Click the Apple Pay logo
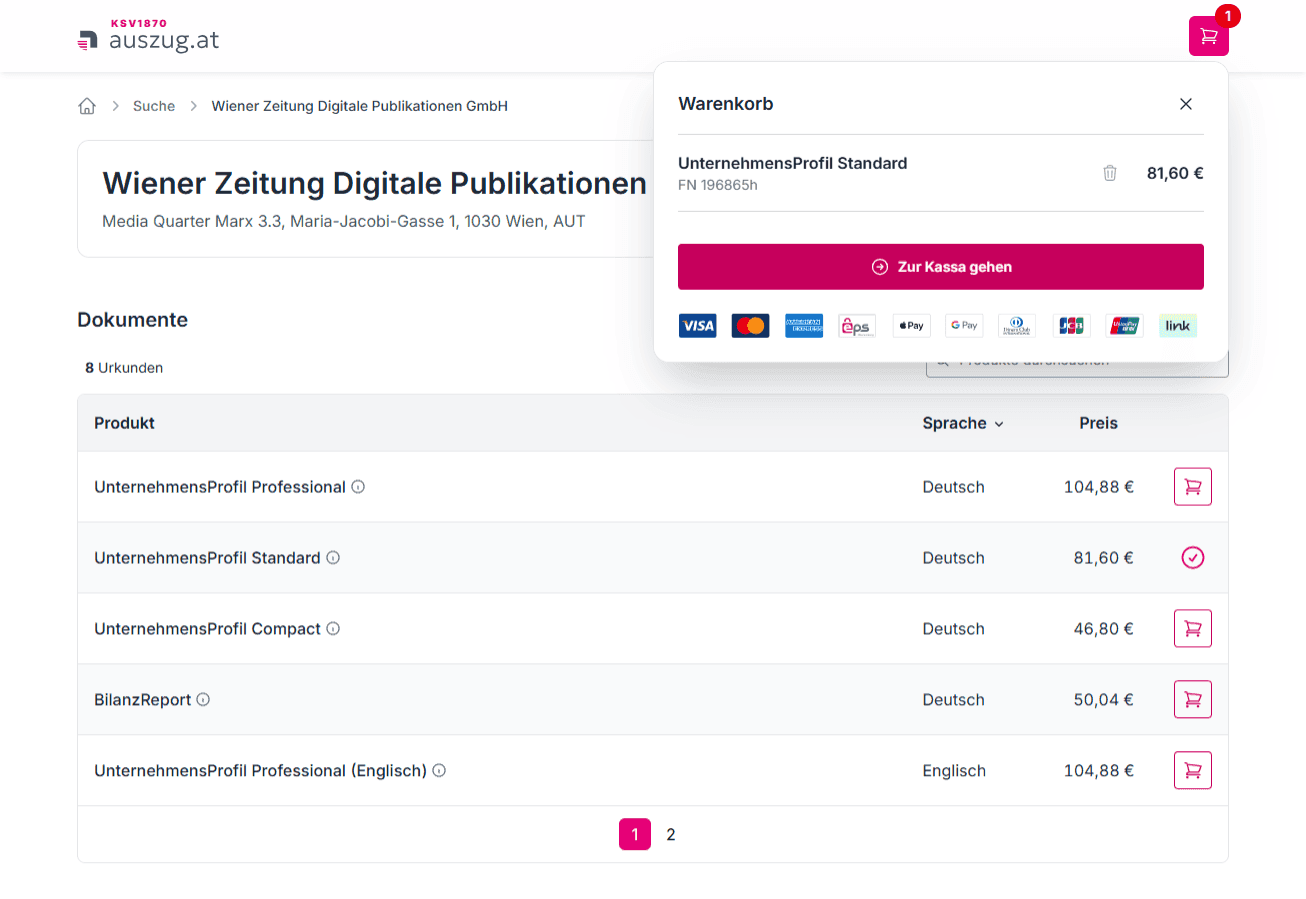Viewport: 1306px width, 899px height. click(911, 326)
